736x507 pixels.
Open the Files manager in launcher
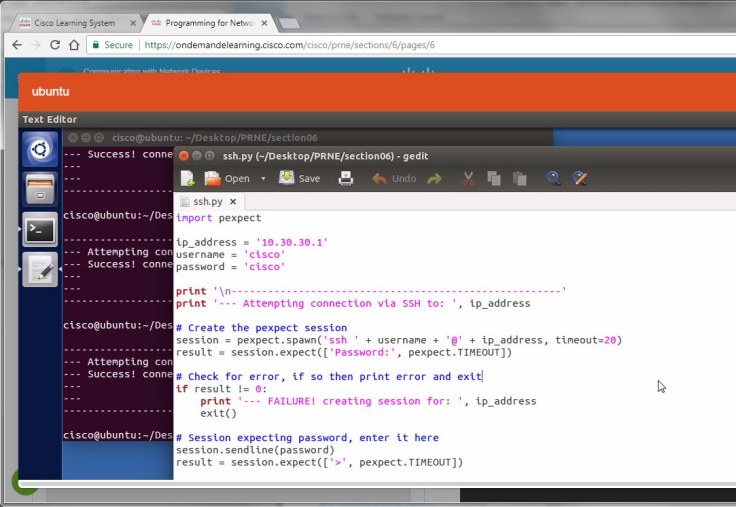point(40,188)
